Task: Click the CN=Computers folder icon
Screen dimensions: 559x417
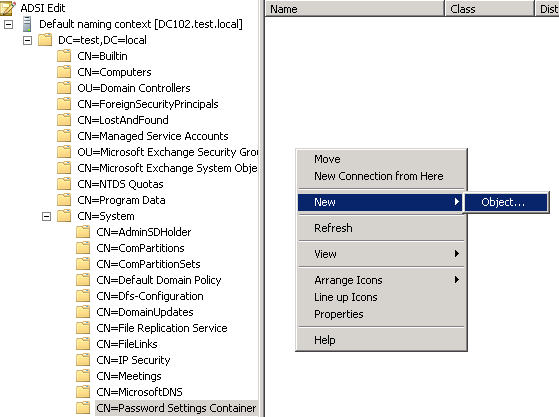Action: pos(64,72)
